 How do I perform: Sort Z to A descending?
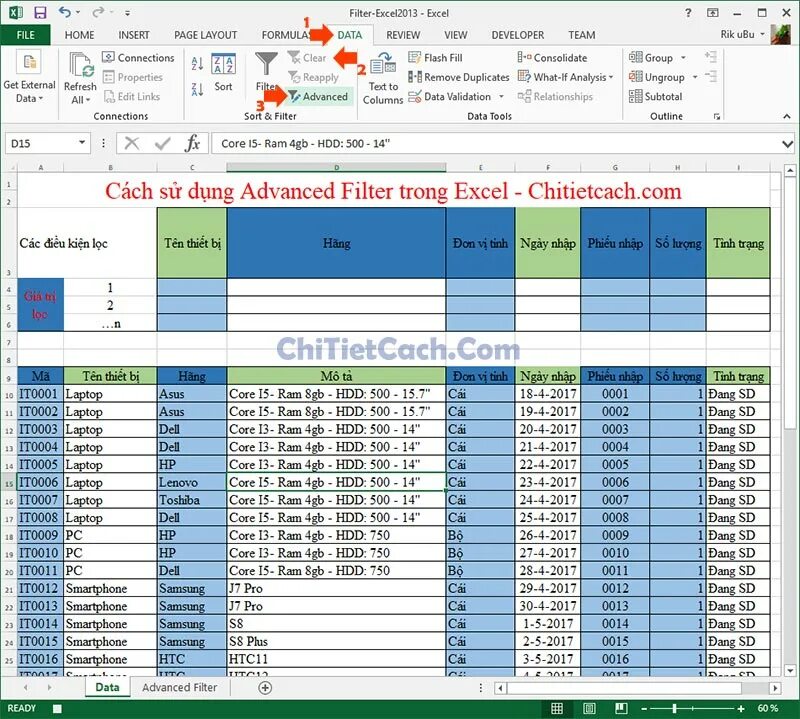click(197, 89)
